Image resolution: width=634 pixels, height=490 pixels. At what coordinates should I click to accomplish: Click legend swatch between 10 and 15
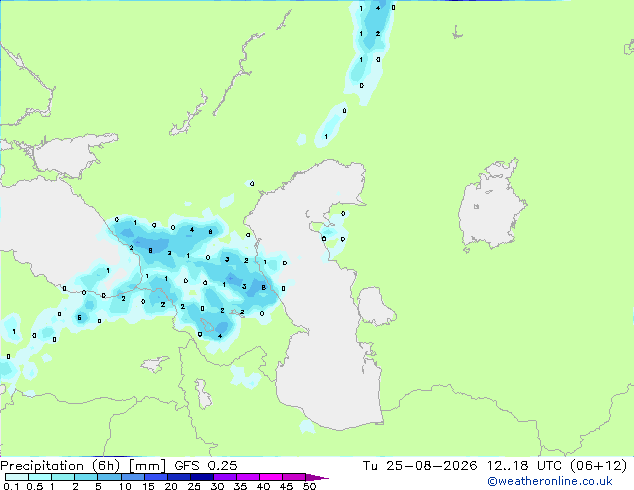pyautogui.click(x=133, y=477)
